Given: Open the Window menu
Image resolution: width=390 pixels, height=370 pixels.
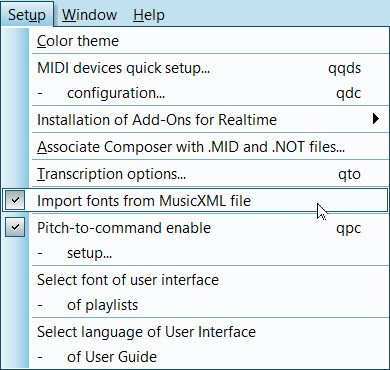Looking at the screenshot, I should point(89,15).
